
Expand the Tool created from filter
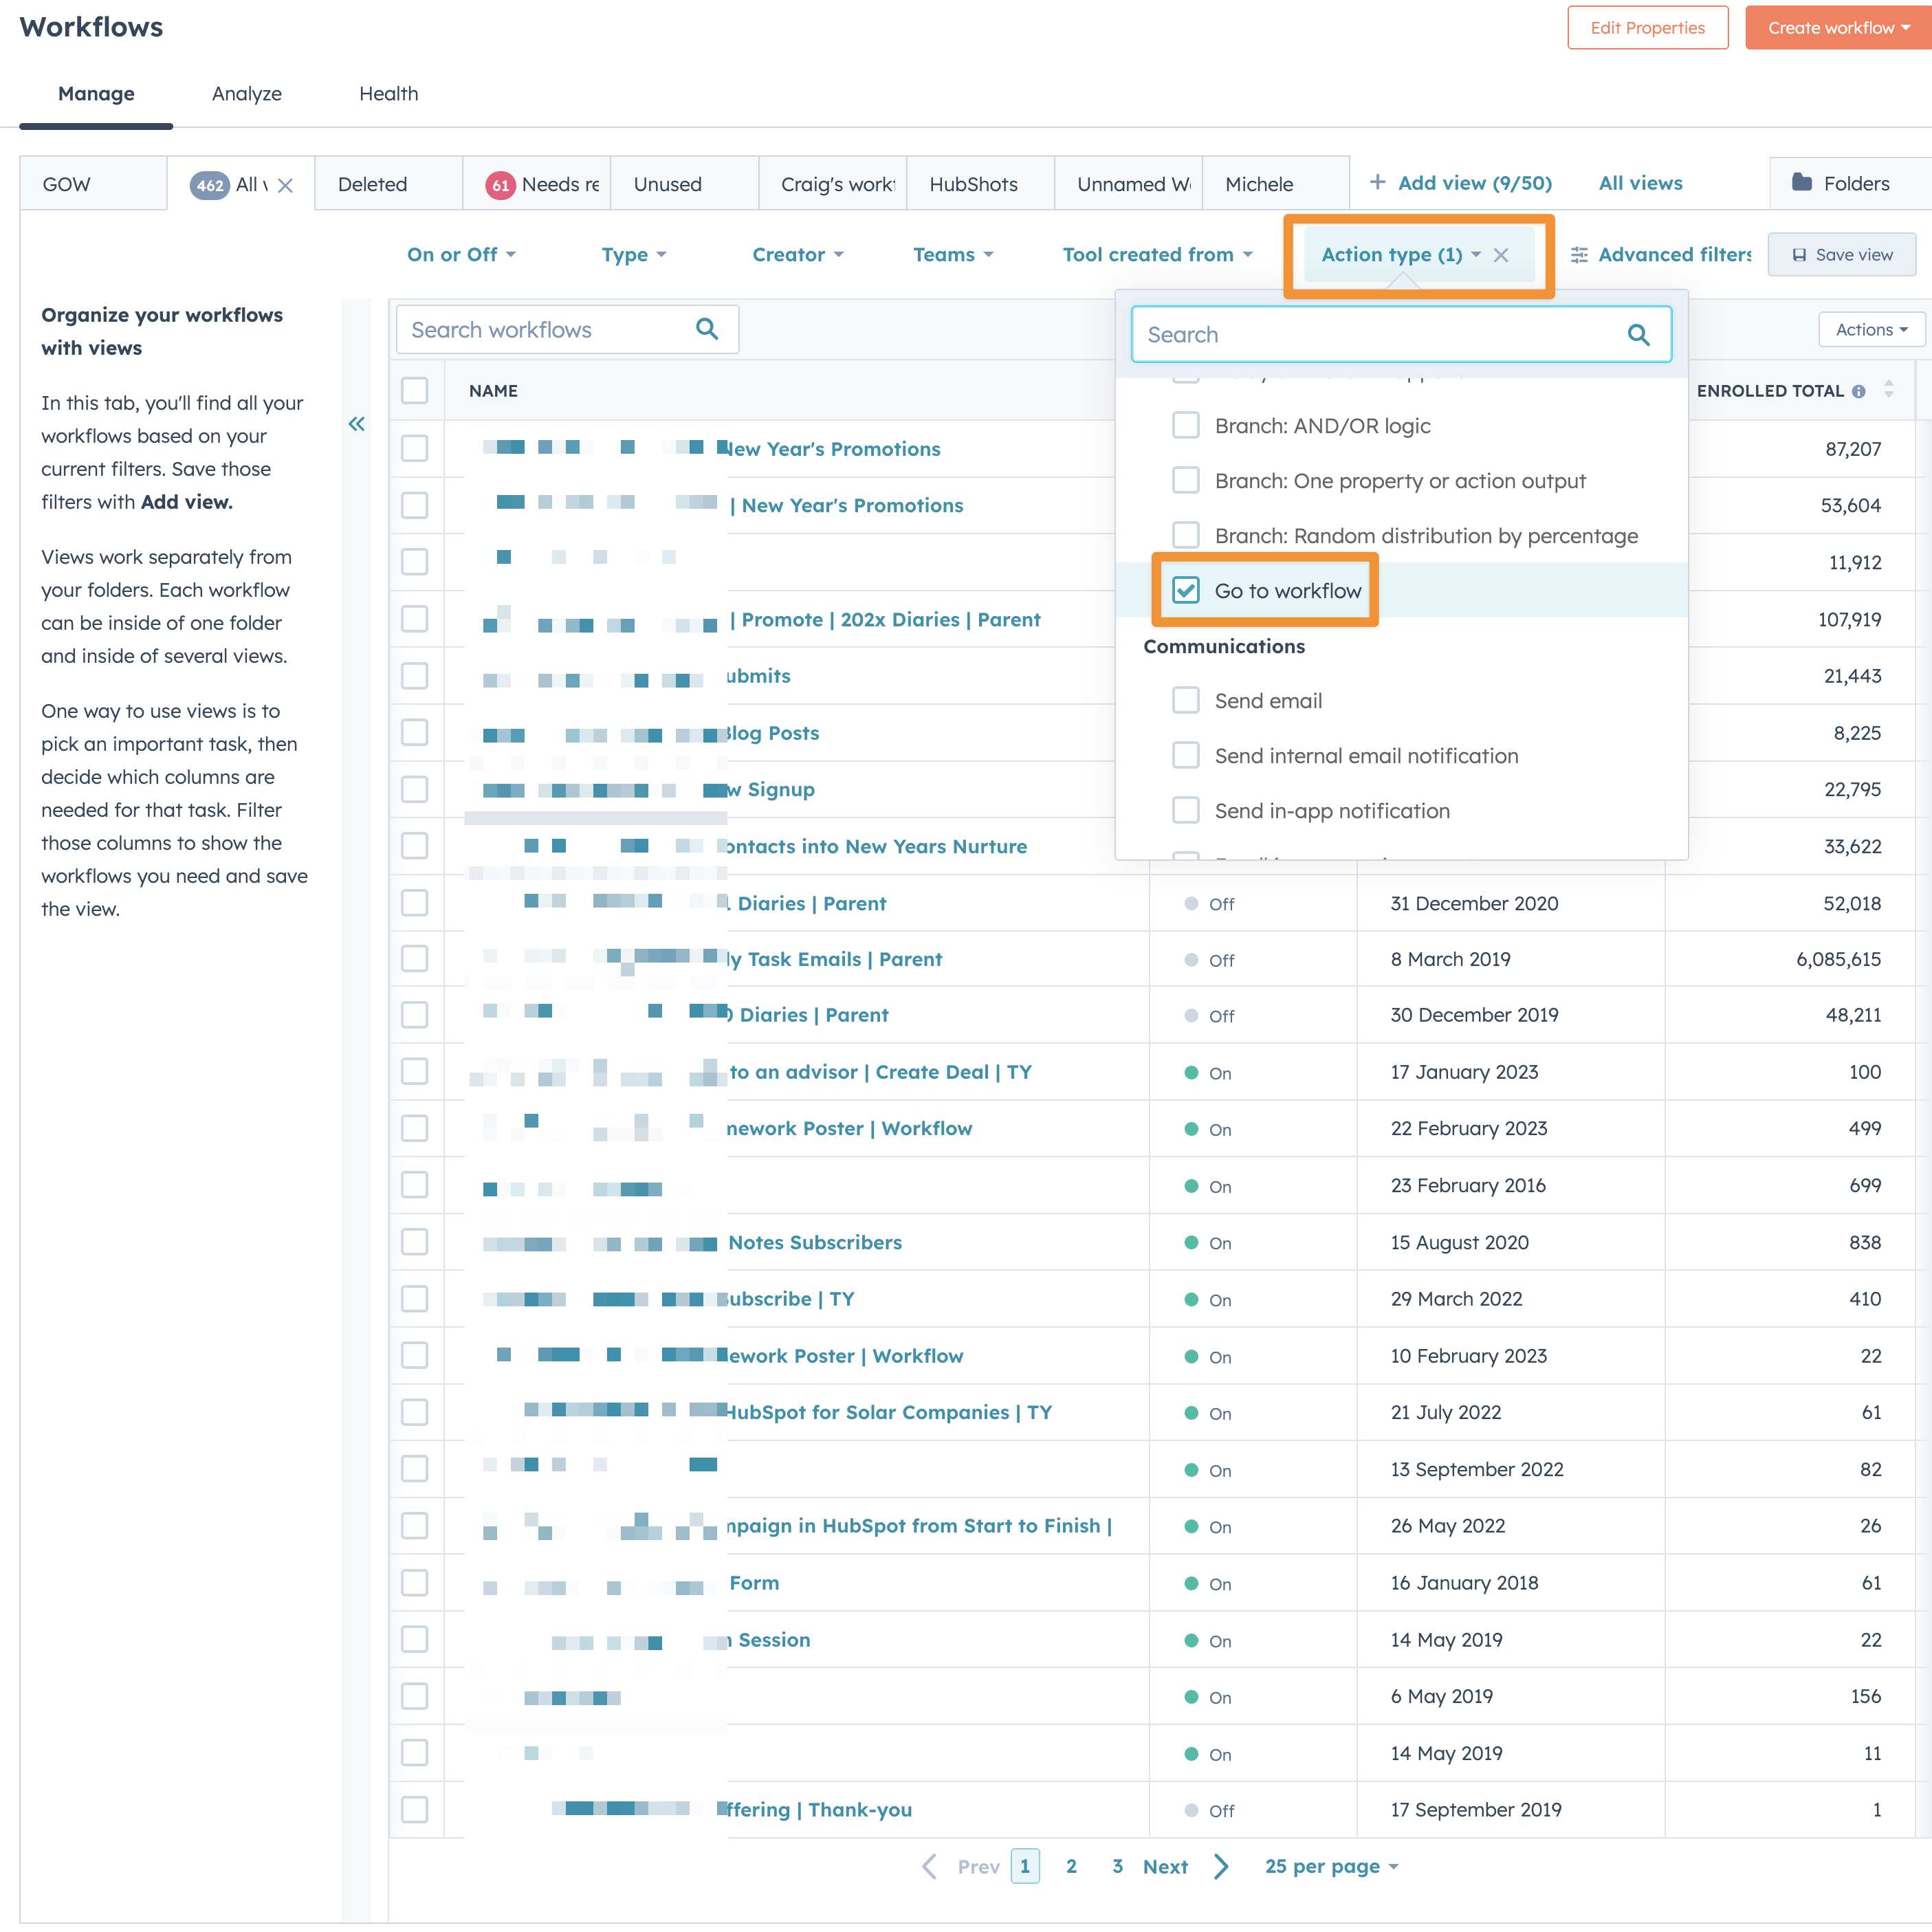(1157, 255)
